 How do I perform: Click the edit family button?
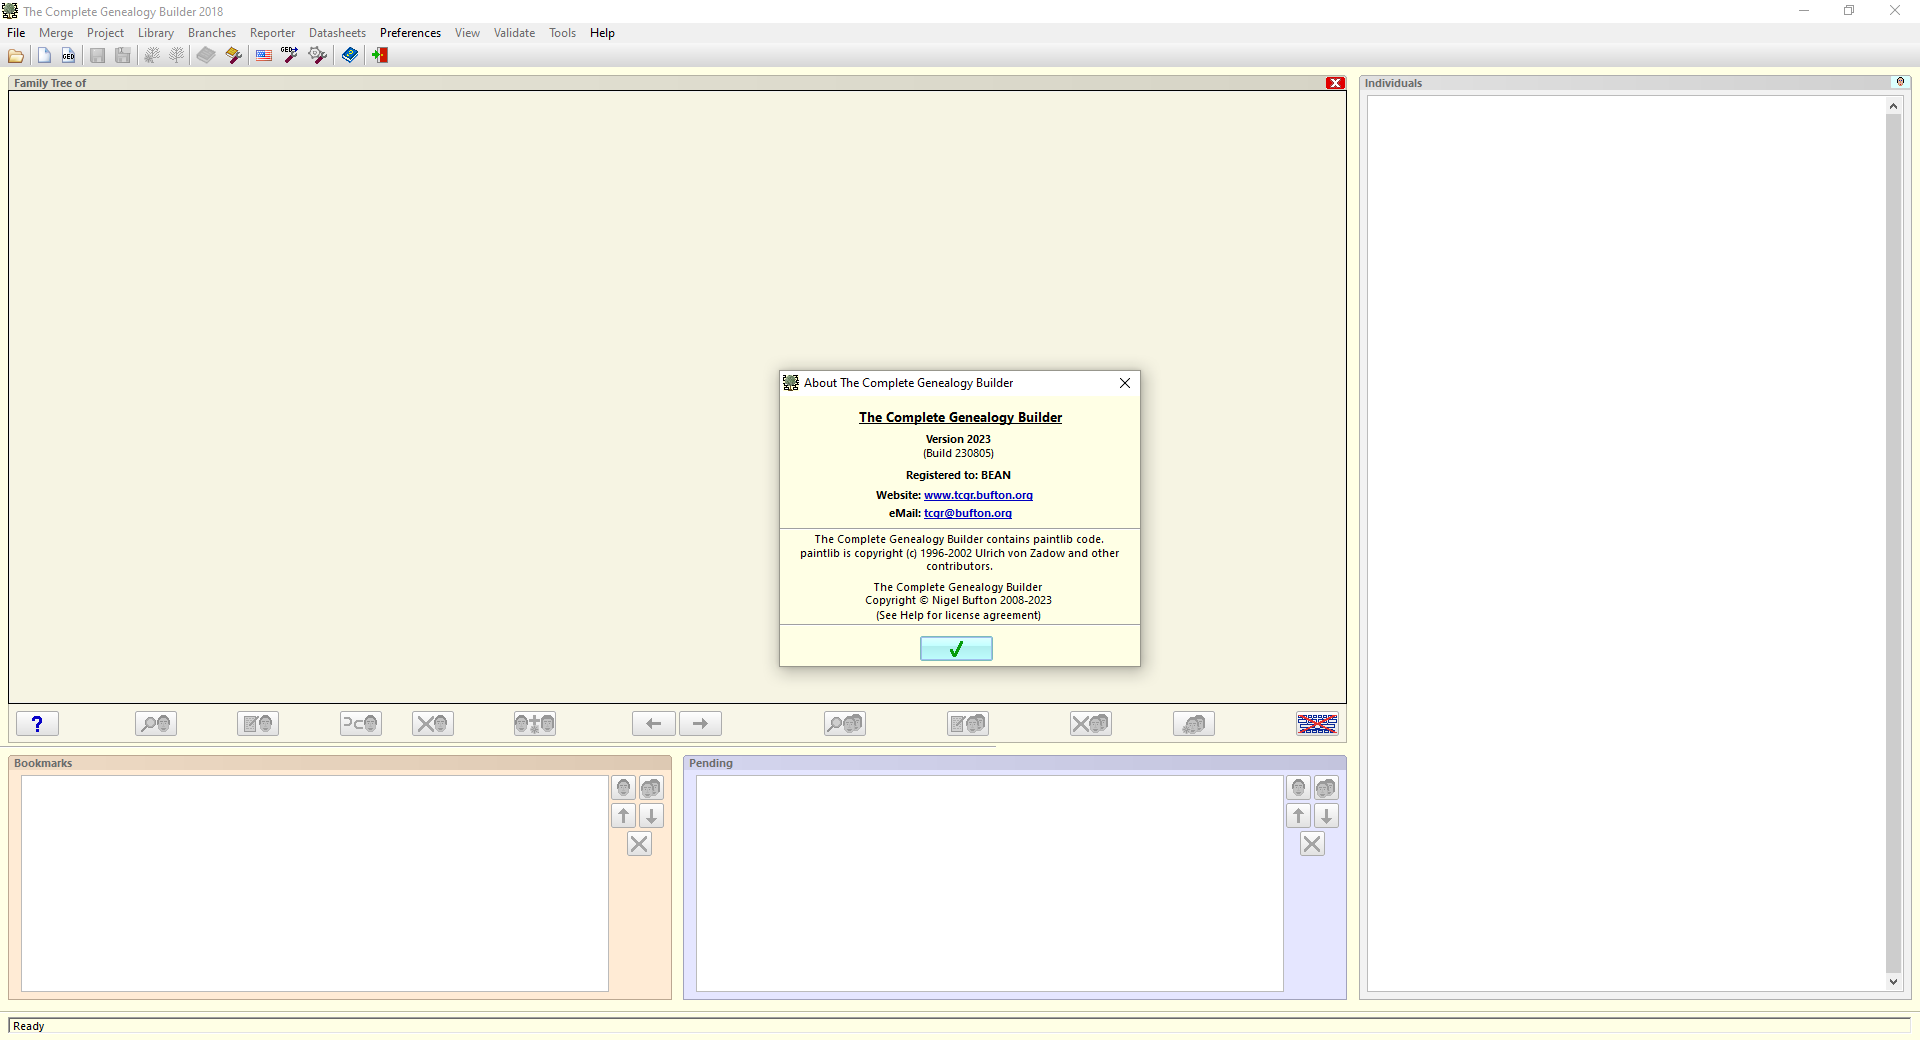tap(968, 724)
